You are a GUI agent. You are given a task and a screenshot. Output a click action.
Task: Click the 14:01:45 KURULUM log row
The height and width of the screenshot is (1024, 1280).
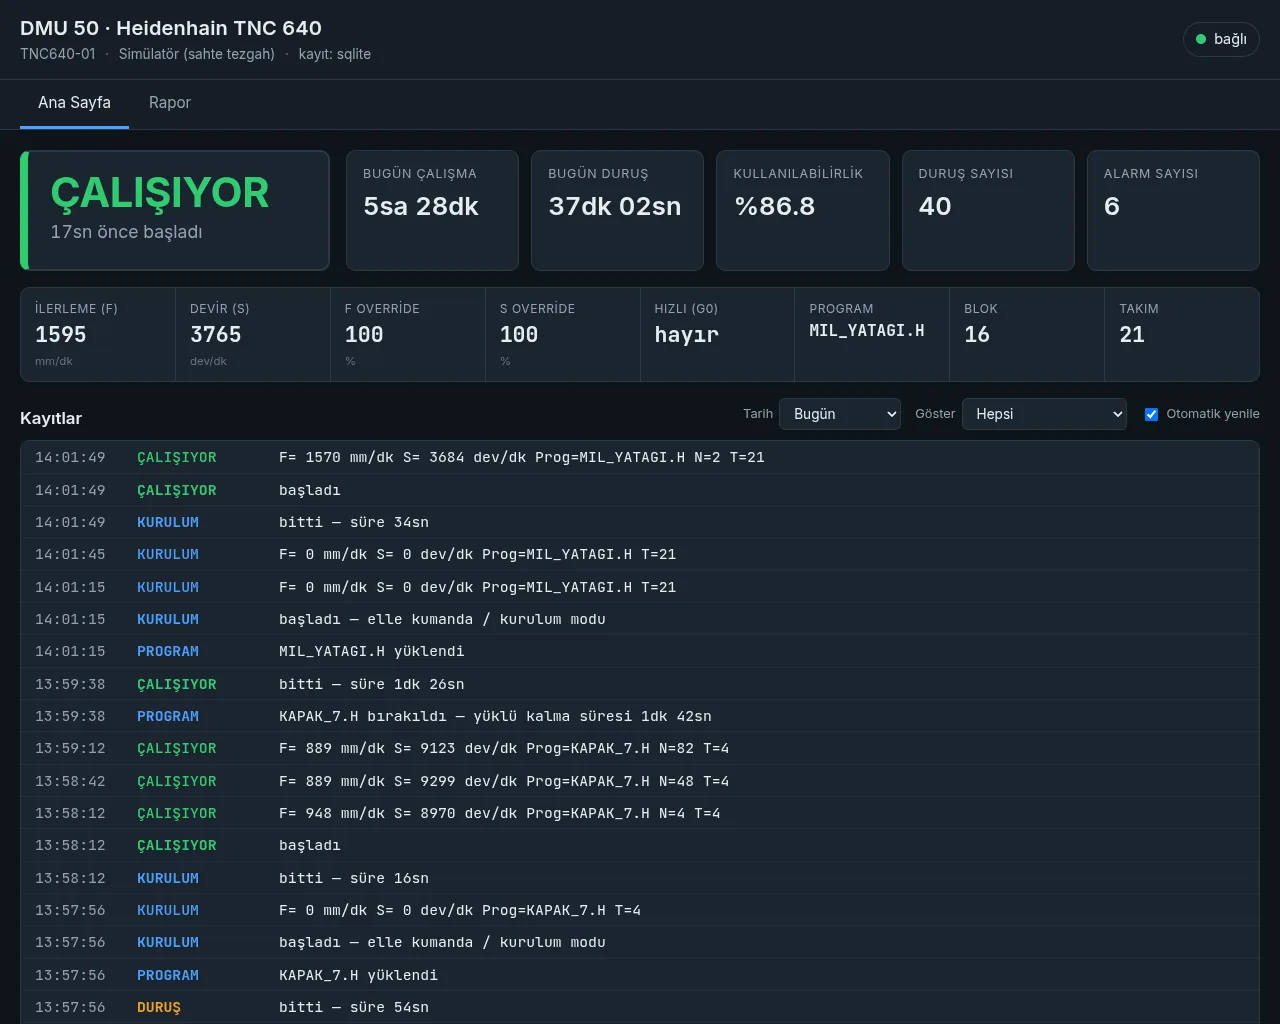(640, 554)
